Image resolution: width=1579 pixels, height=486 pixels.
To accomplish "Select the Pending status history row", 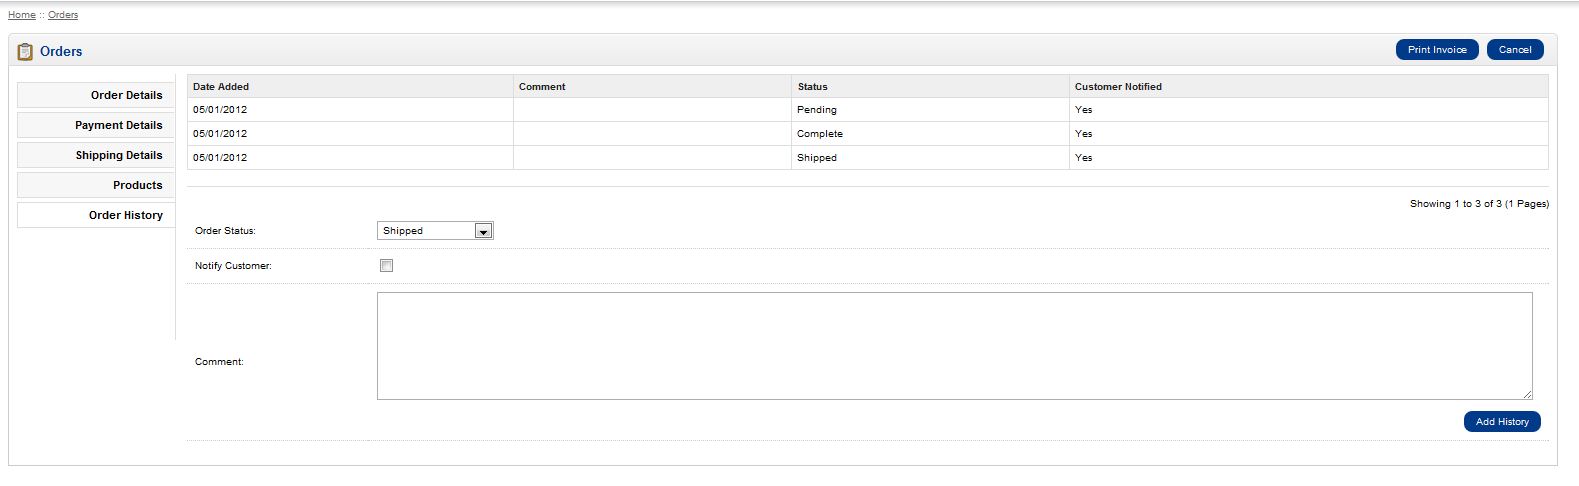I will coord(816,110).
